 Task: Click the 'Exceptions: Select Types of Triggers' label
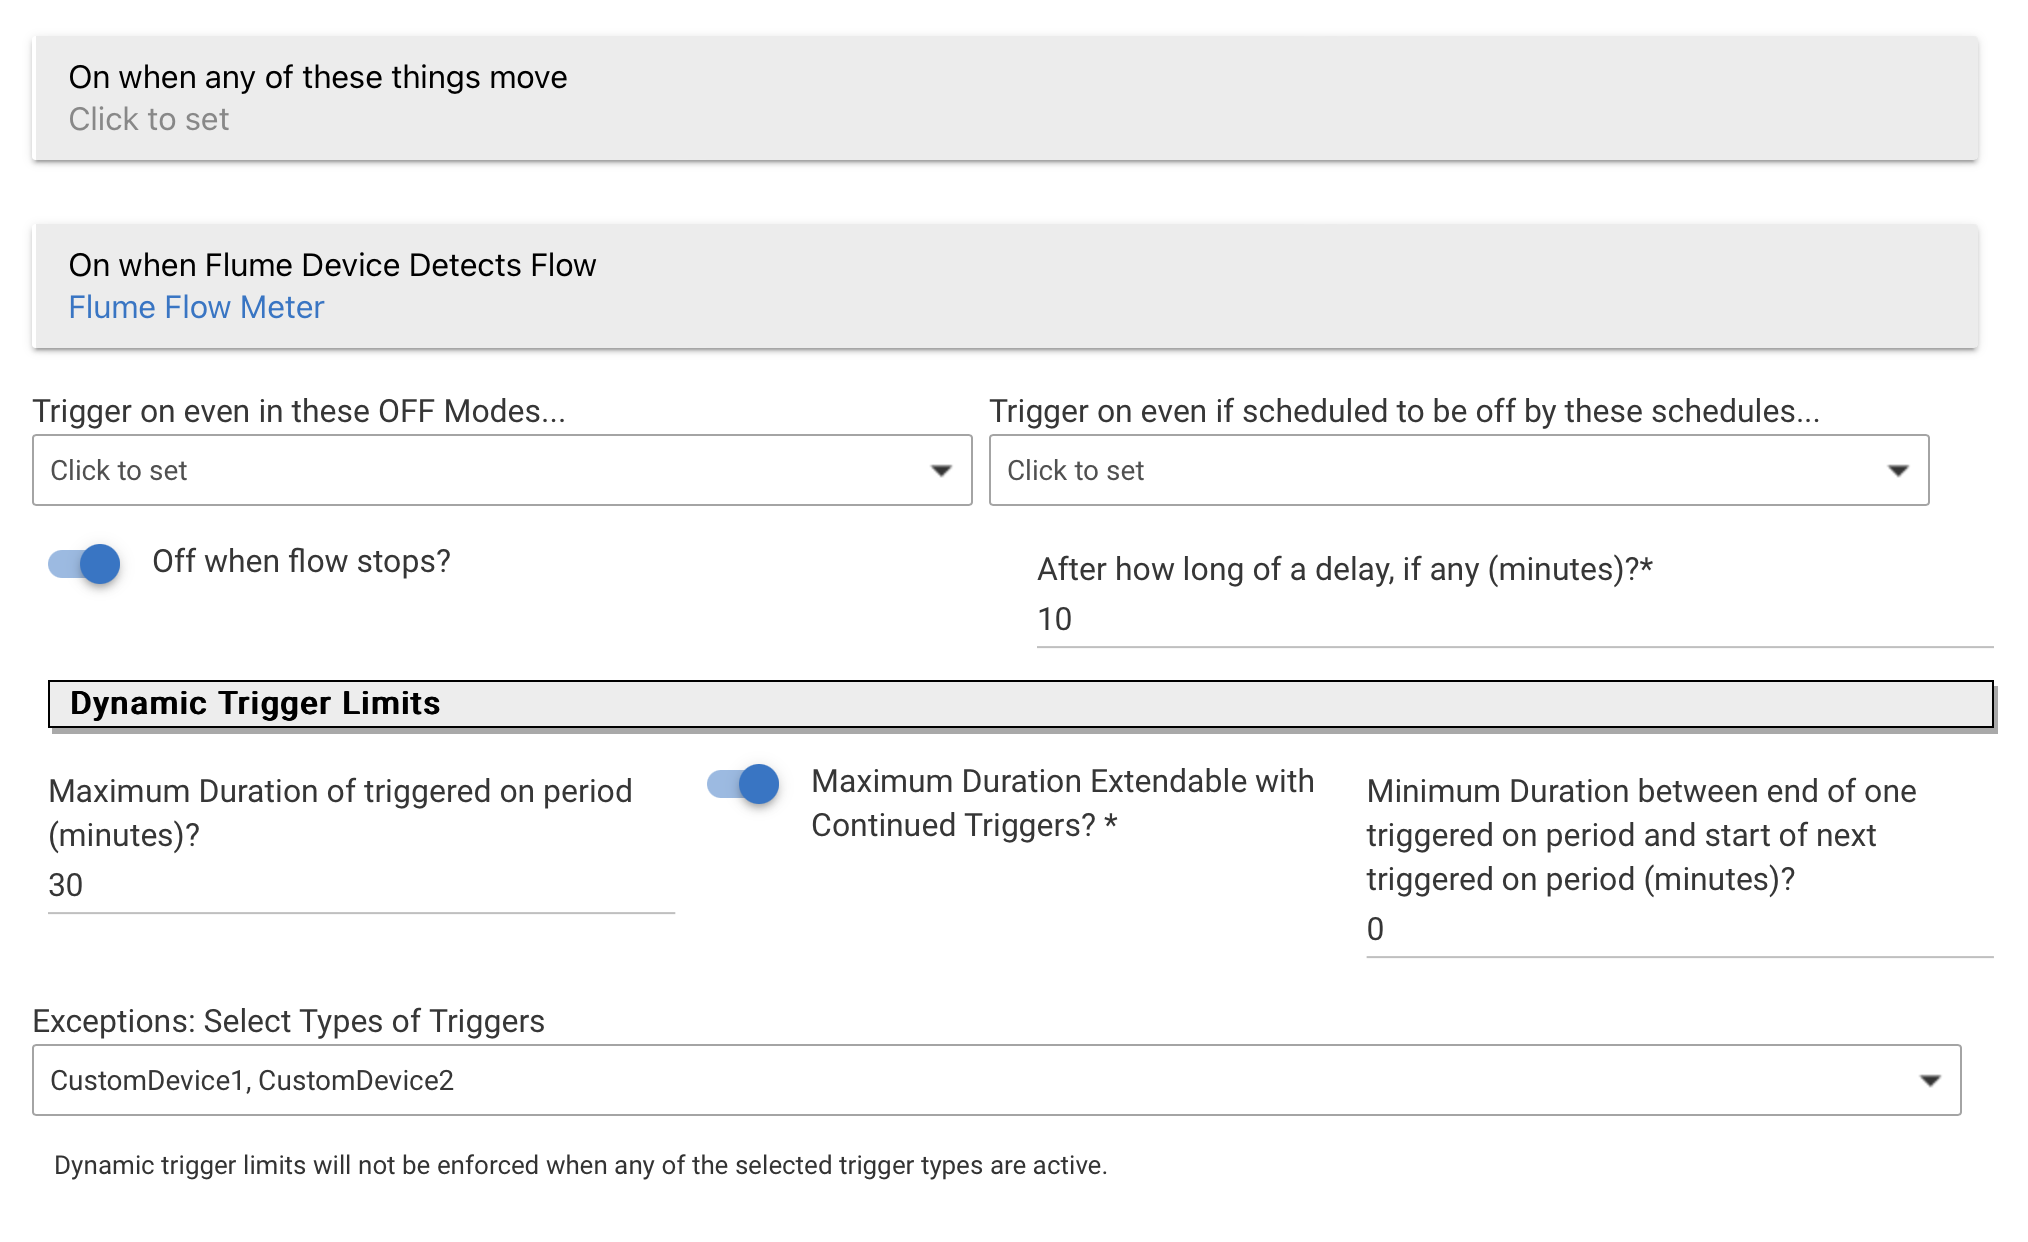(288, 1021)
